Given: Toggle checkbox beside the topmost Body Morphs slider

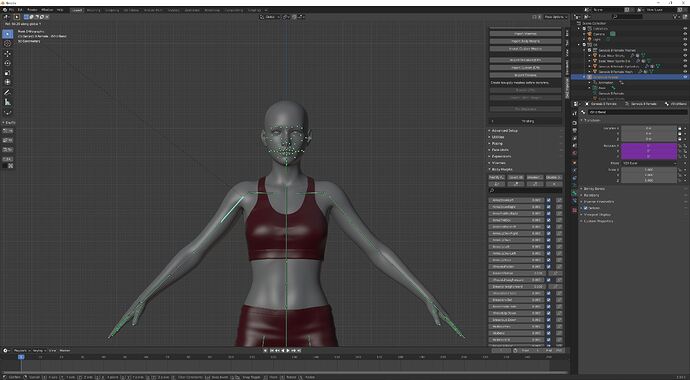Looking at the screenshot, I should (548, 200).
